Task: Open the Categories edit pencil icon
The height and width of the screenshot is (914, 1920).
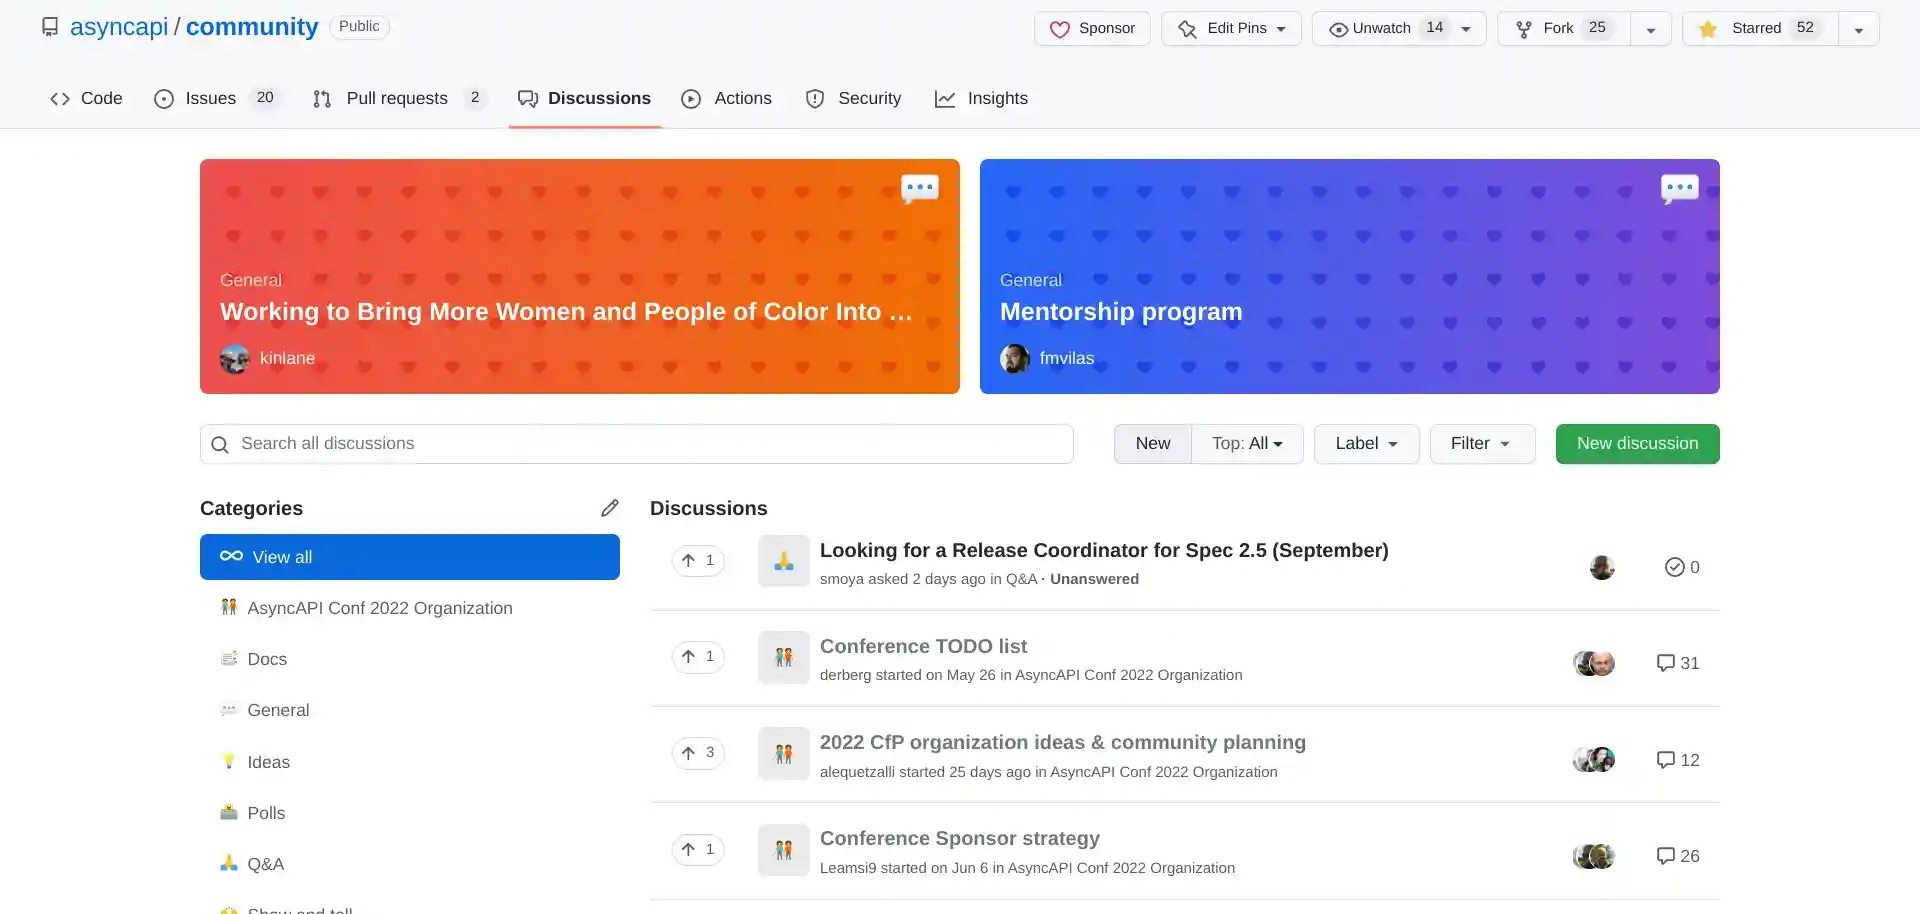Action: tap(610, 508)
